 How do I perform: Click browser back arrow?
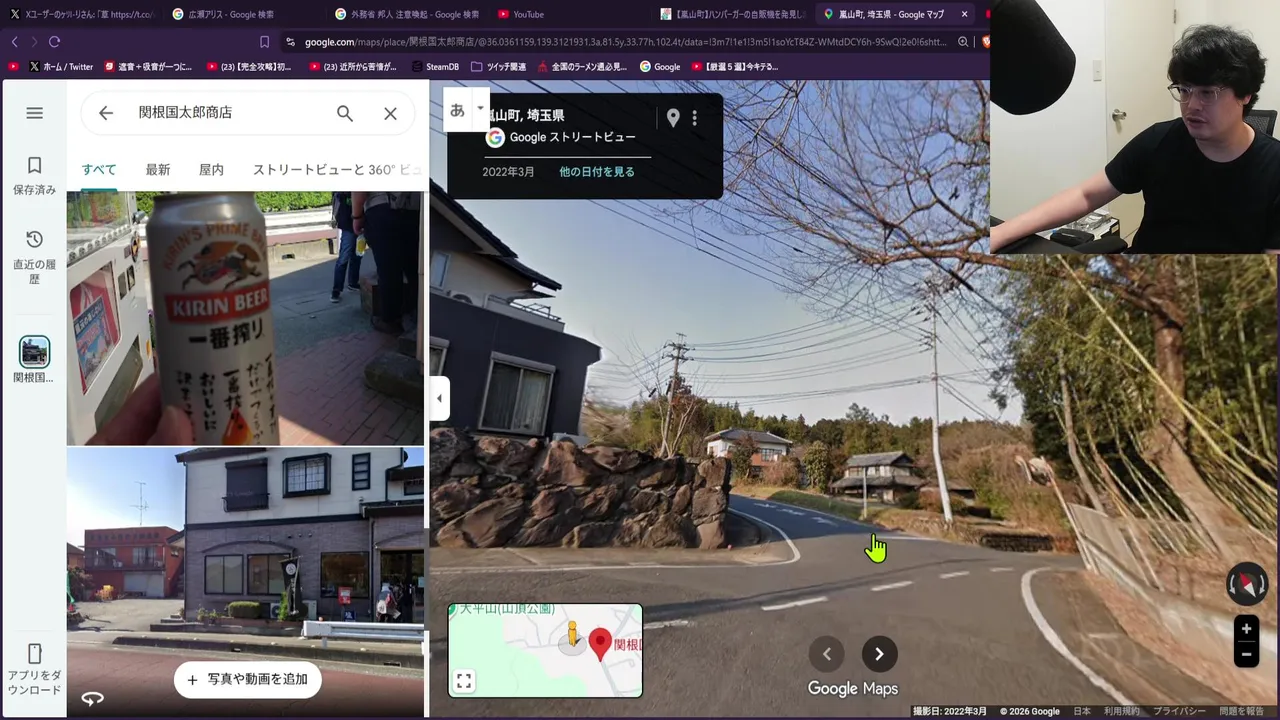14,42
